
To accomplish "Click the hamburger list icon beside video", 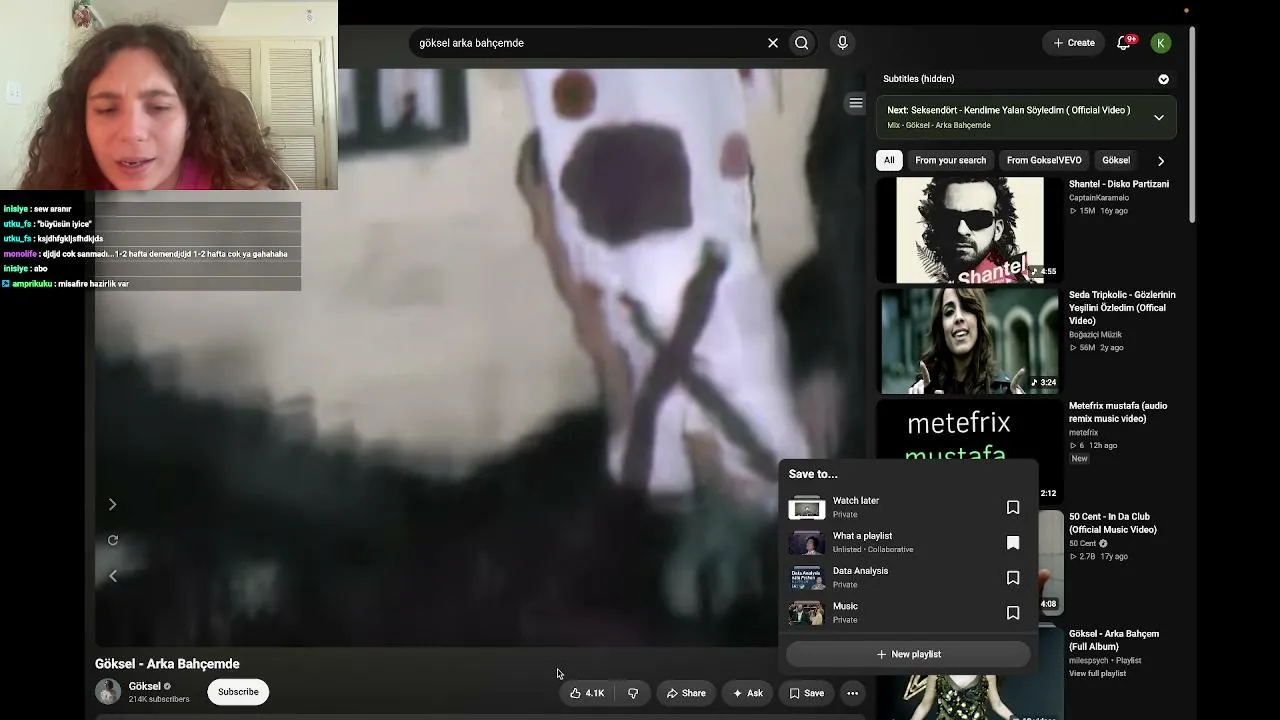I will (x=855, y=103).
